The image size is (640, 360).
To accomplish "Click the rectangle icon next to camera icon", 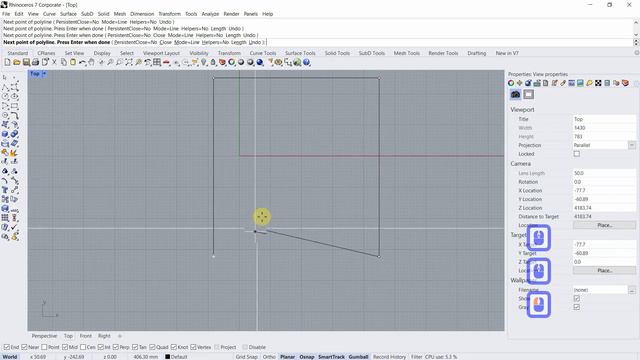I will click(x=529, y=94).
